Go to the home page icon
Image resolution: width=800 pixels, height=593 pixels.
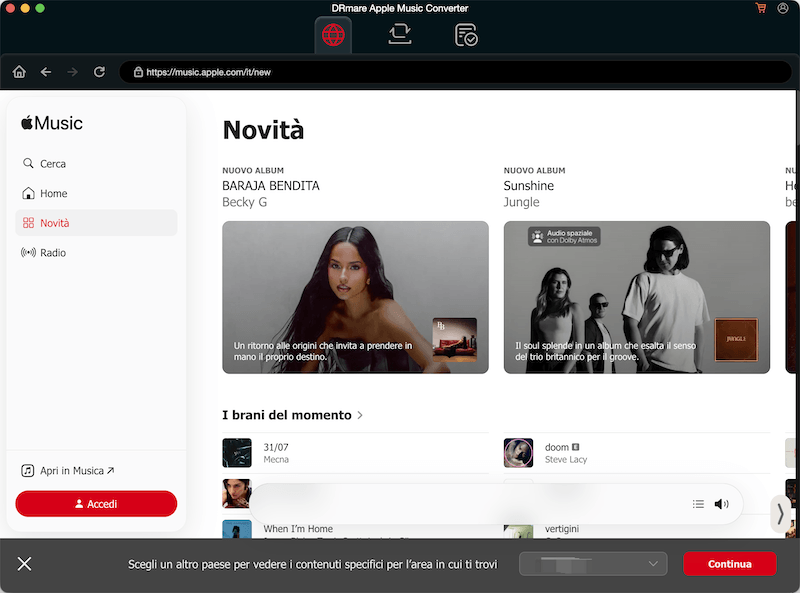pos(19,72)
